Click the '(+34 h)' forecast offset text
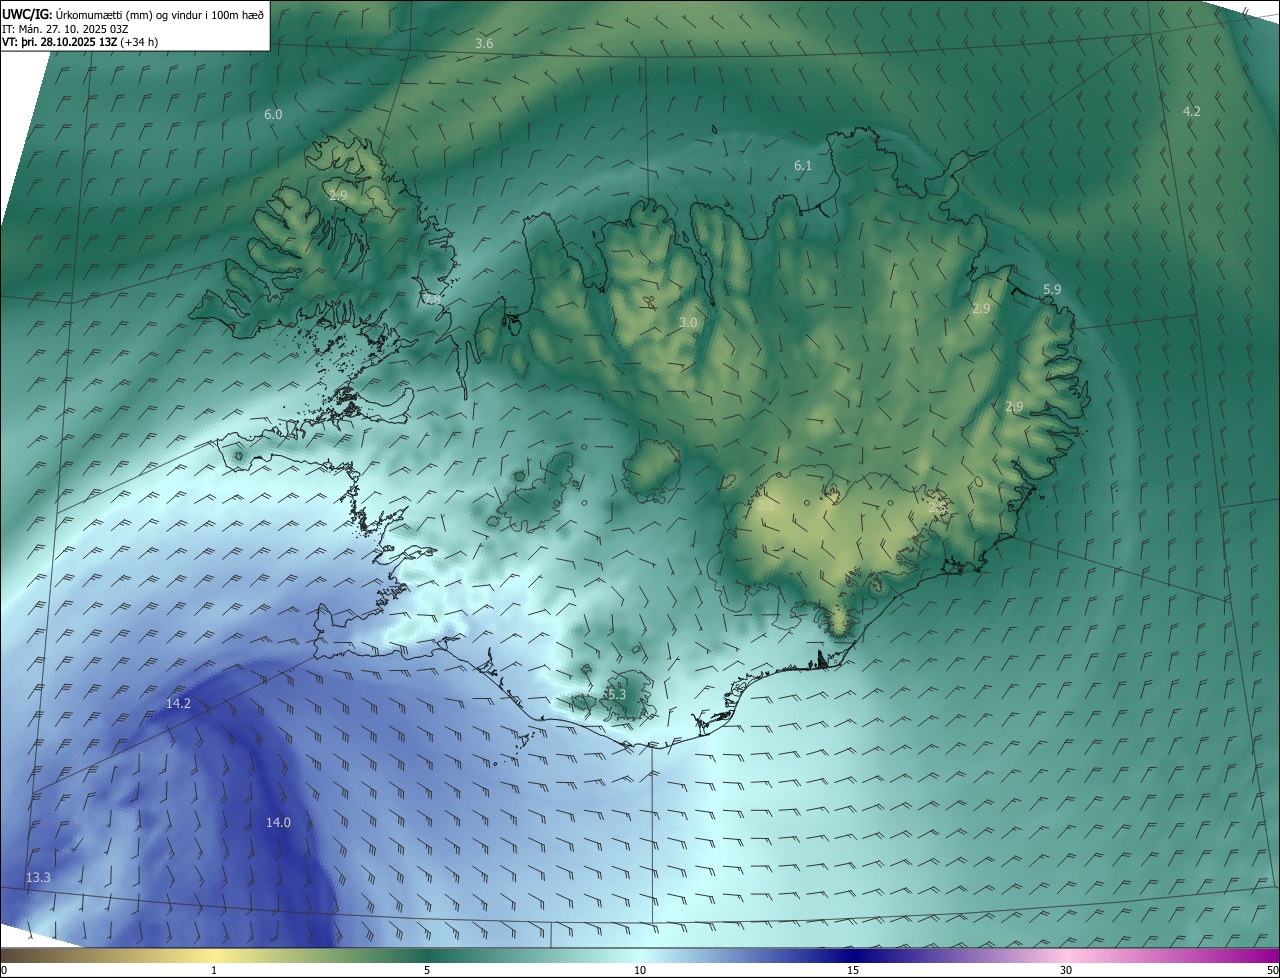 138,42
